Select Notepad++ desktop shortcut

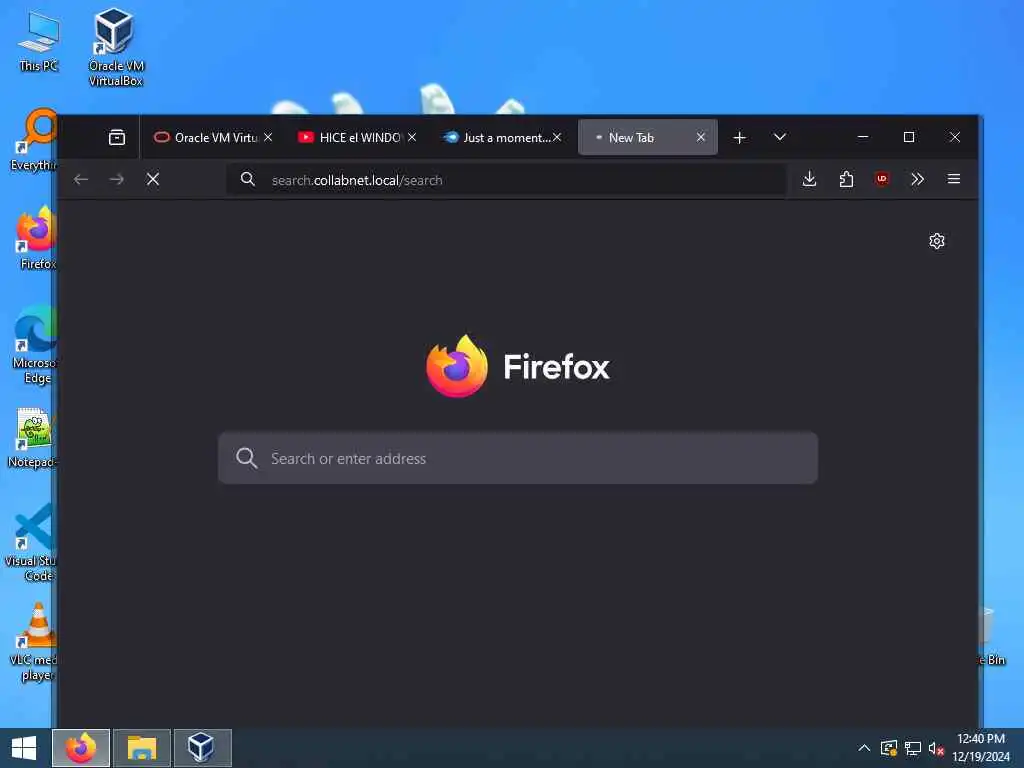tap(33, 438)
